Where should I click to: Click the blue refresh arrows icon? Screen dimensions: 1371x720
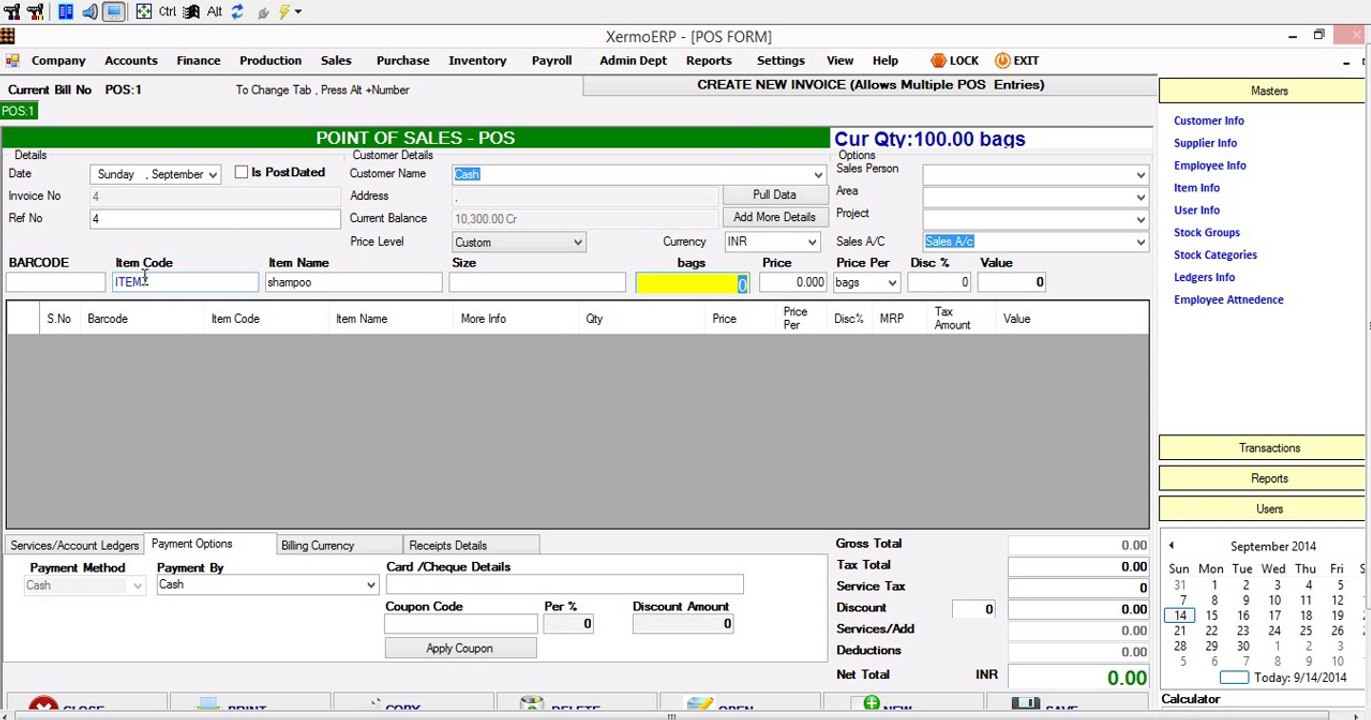pyautogui.click(x=237, y=12)
